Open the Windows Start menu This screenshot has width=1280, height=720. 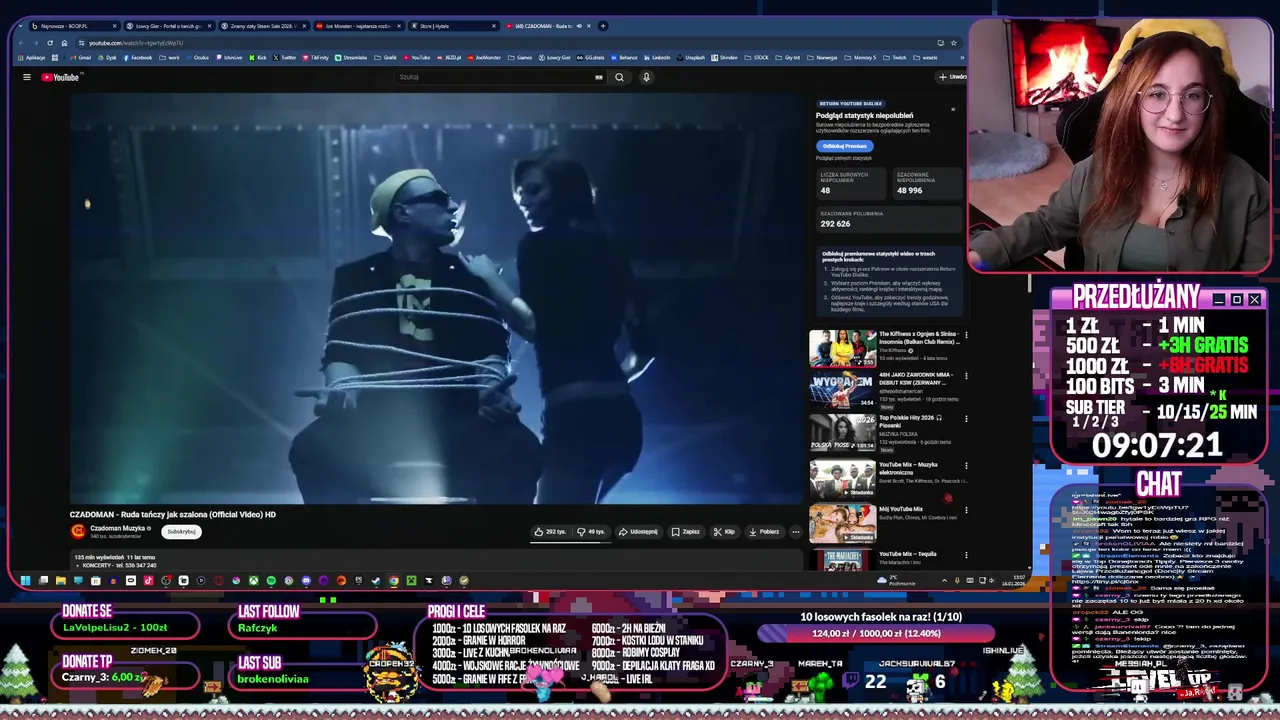point(25,580)
